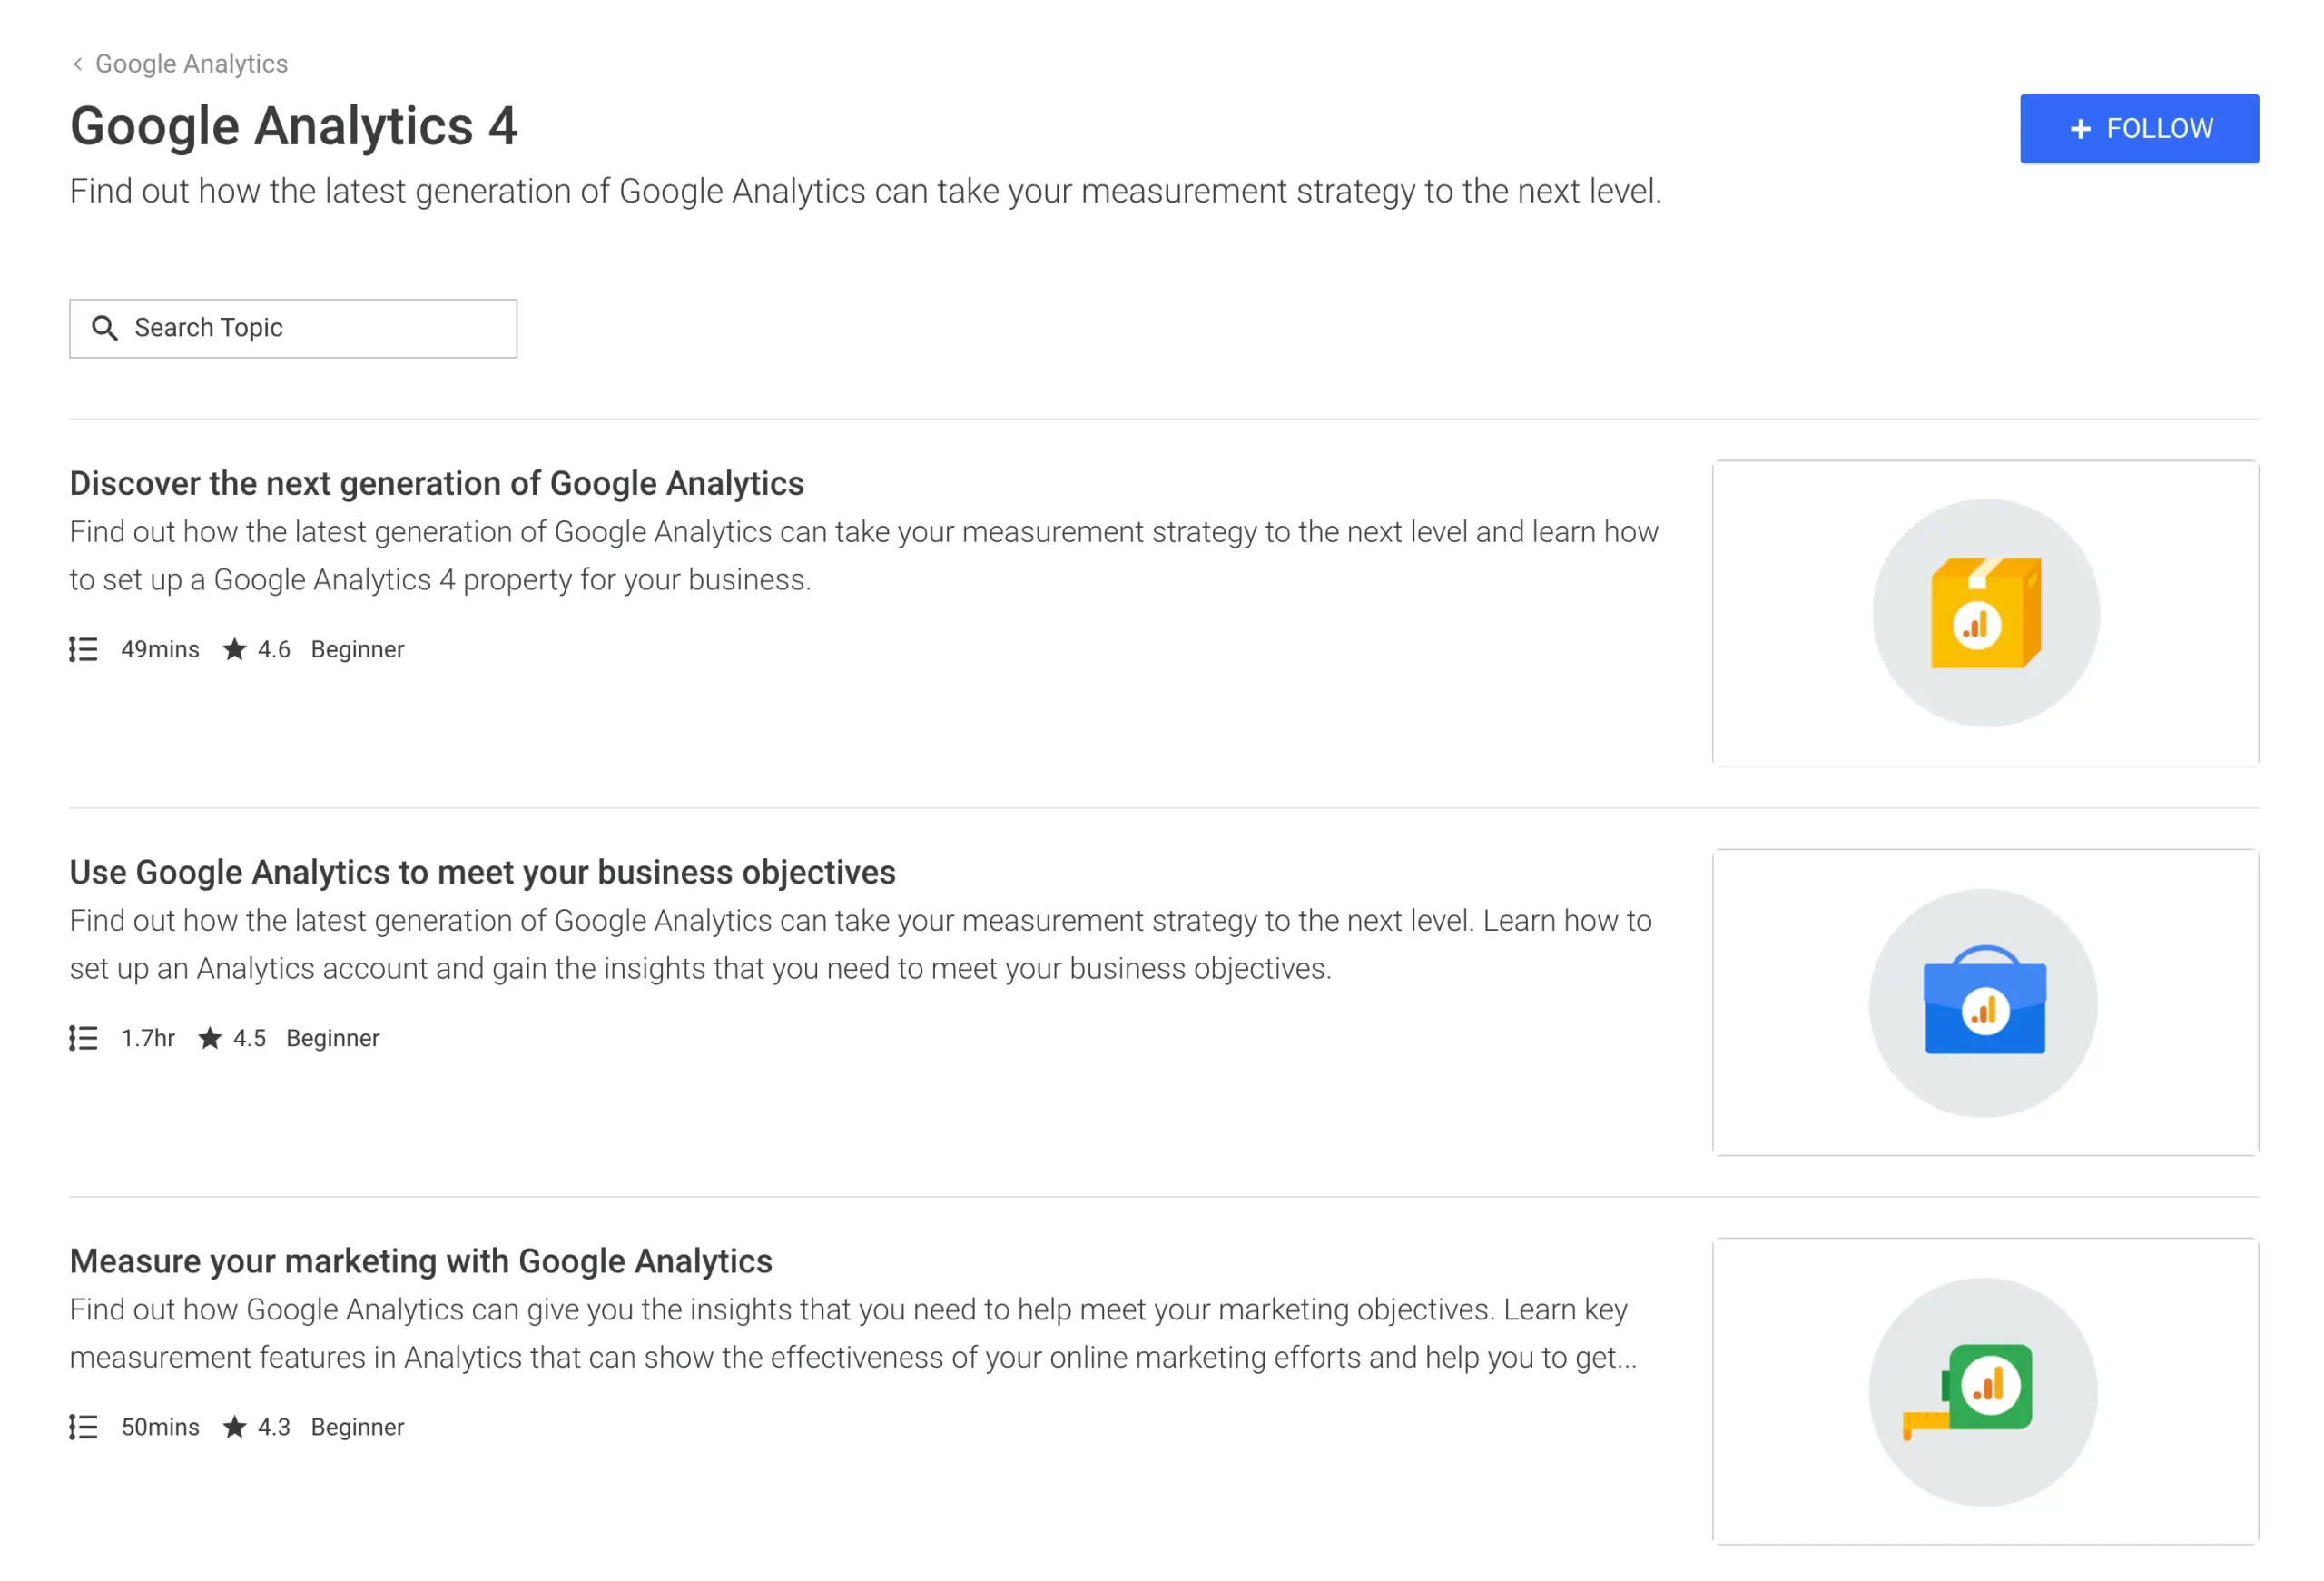Open "Discover the next generation of Google Analytics"
This screenshot has width=2324, height=1581.
[x=436, y=484]
